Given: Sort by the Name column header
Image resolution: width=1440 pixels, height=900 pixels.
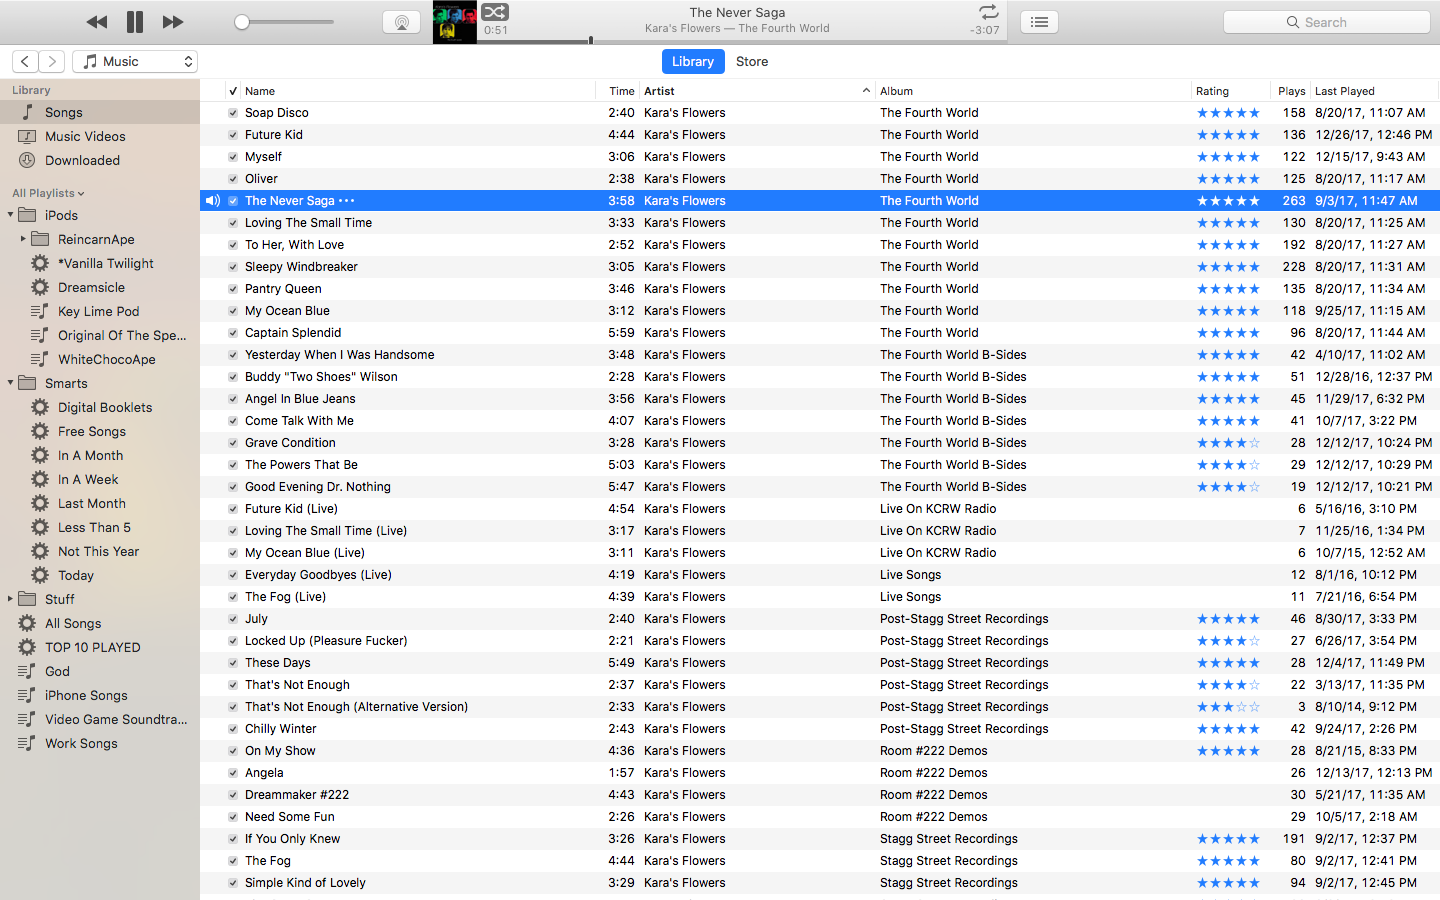Looking at the screenshot, I should 418,91.
